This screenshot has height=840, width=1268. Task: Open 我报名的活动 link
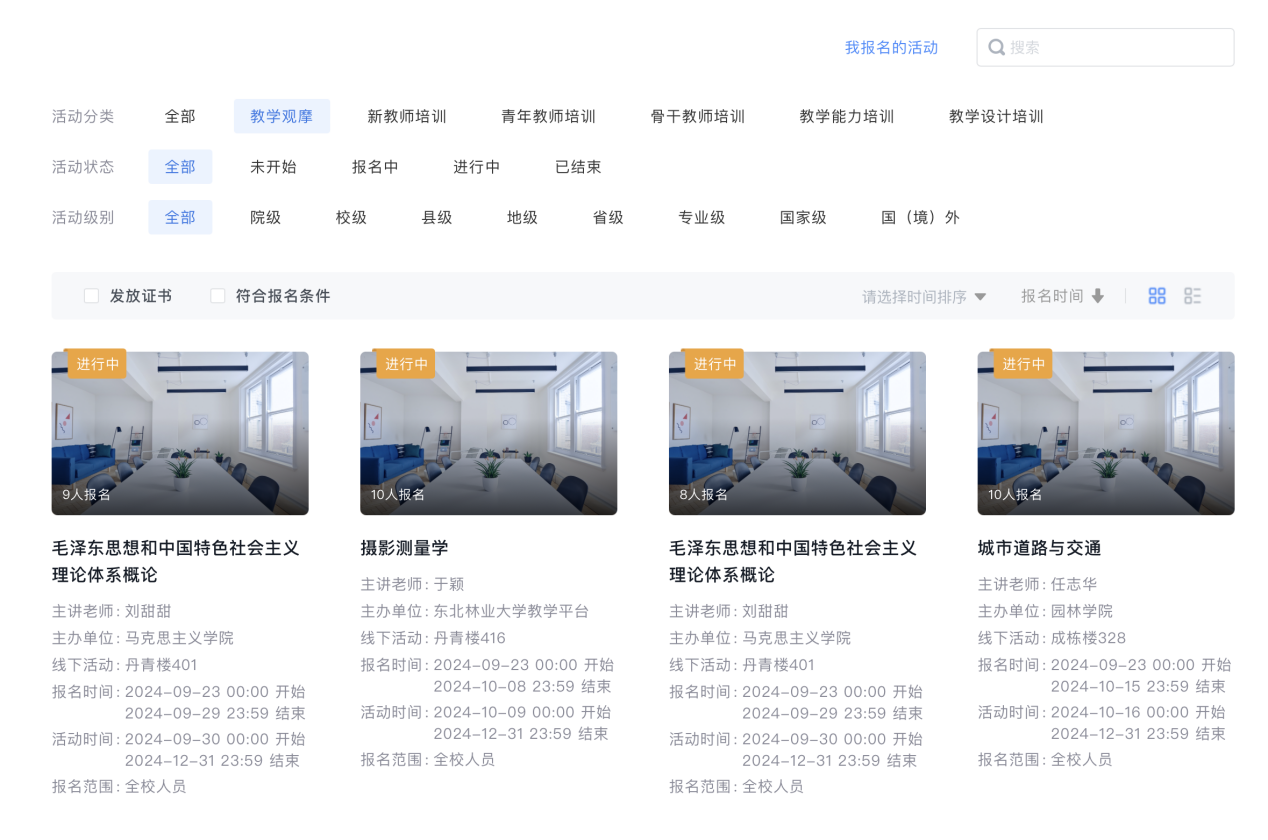click(891, 47)
